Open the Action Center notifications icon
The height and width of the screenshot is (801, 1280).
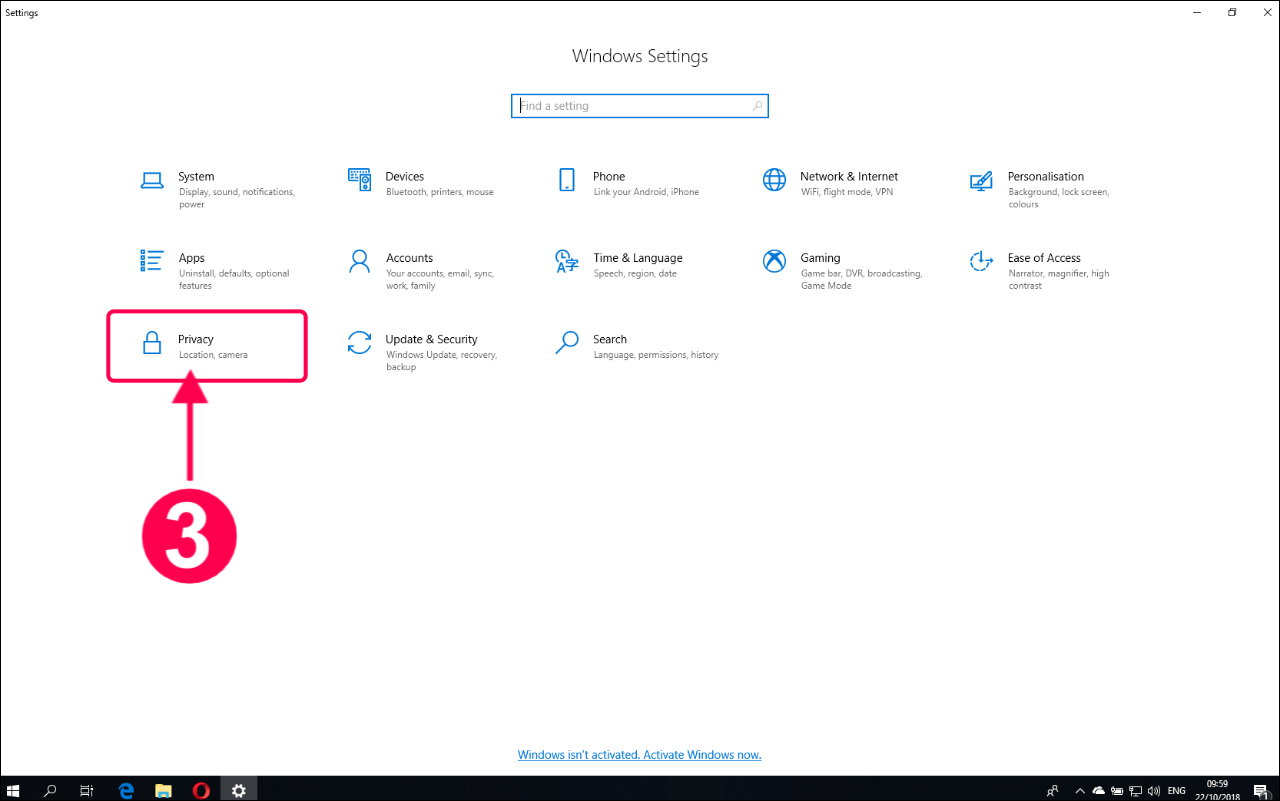coord(1260,790)
